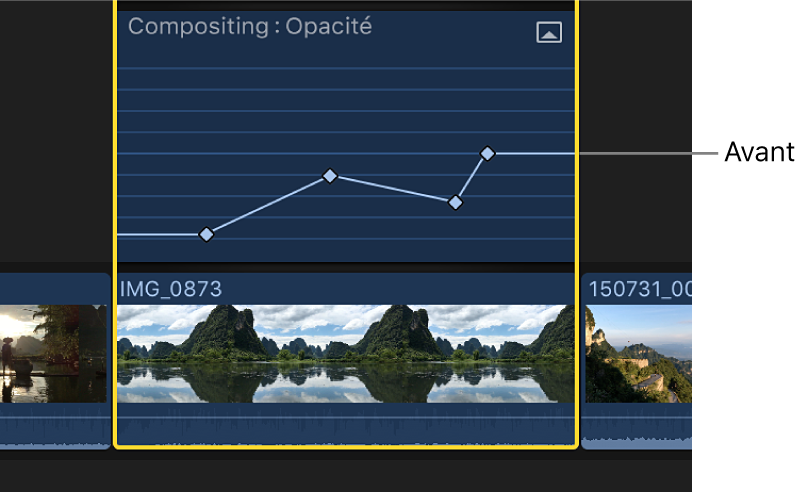Select the first (leftmost) opacity keyframe diamond

pyautogui.click(x=206, y=235)
